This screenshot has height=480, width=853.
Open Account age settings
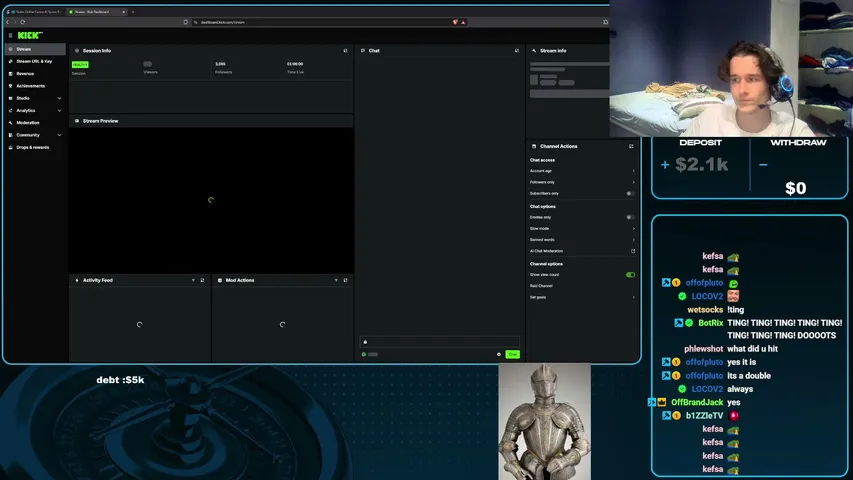pyautogui.click(x=582, y=171)
